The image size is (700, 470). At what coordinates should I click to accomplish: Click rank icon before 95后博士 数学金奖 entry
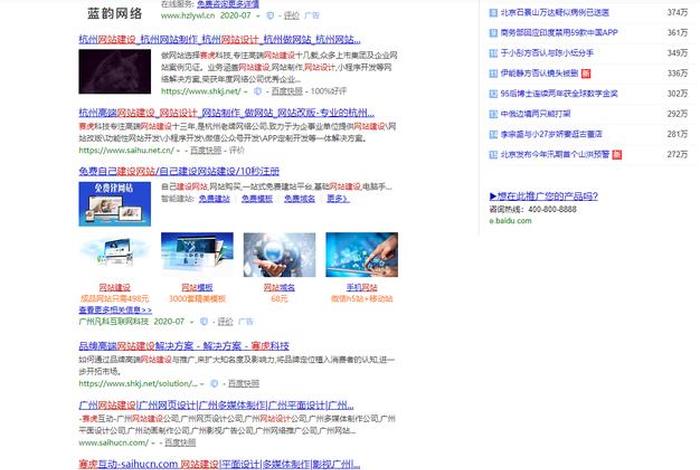point(493,94)
